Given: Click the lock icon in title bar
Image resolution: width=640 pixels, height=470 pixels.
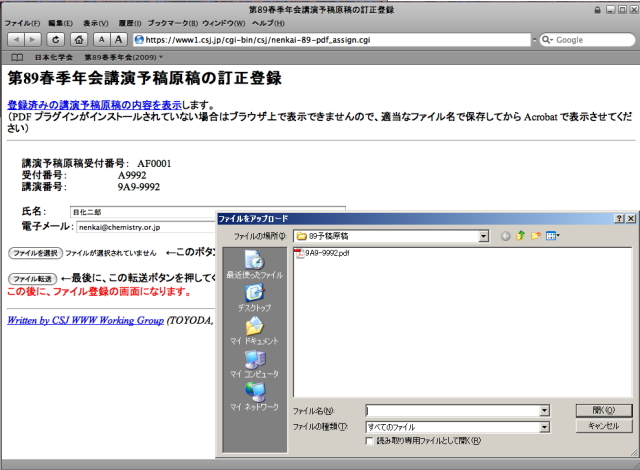Looking at the screenshot, I should 598,10.
